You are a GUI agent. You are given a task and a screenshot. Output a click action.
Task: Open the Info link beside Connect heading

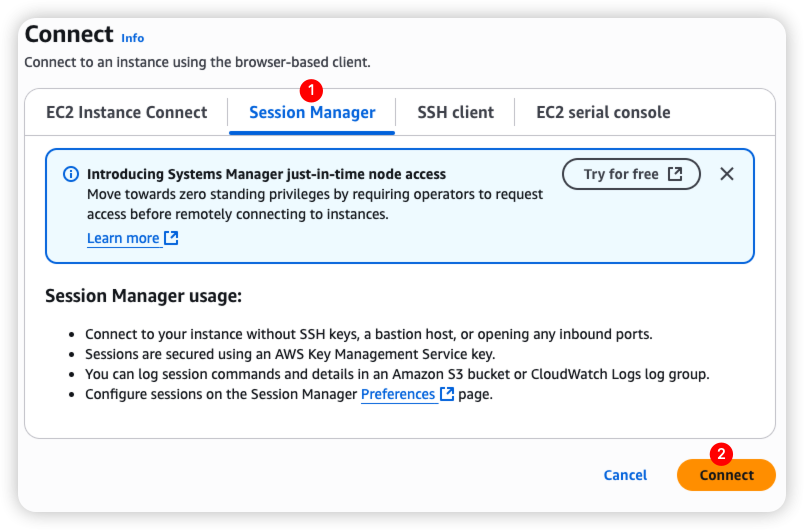tap(133, 38)
